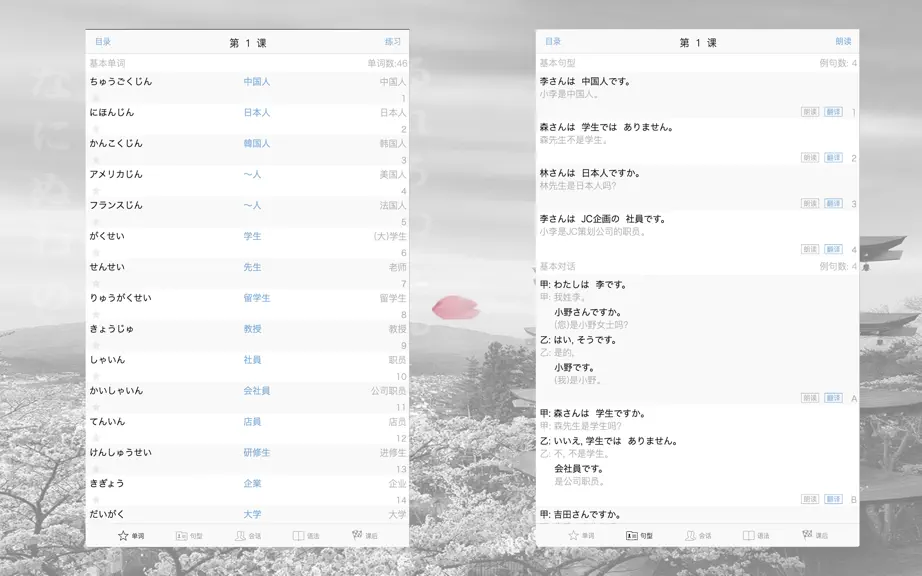Click 朗读 for sentence 2 森さんは学生では

pos(810,158)
